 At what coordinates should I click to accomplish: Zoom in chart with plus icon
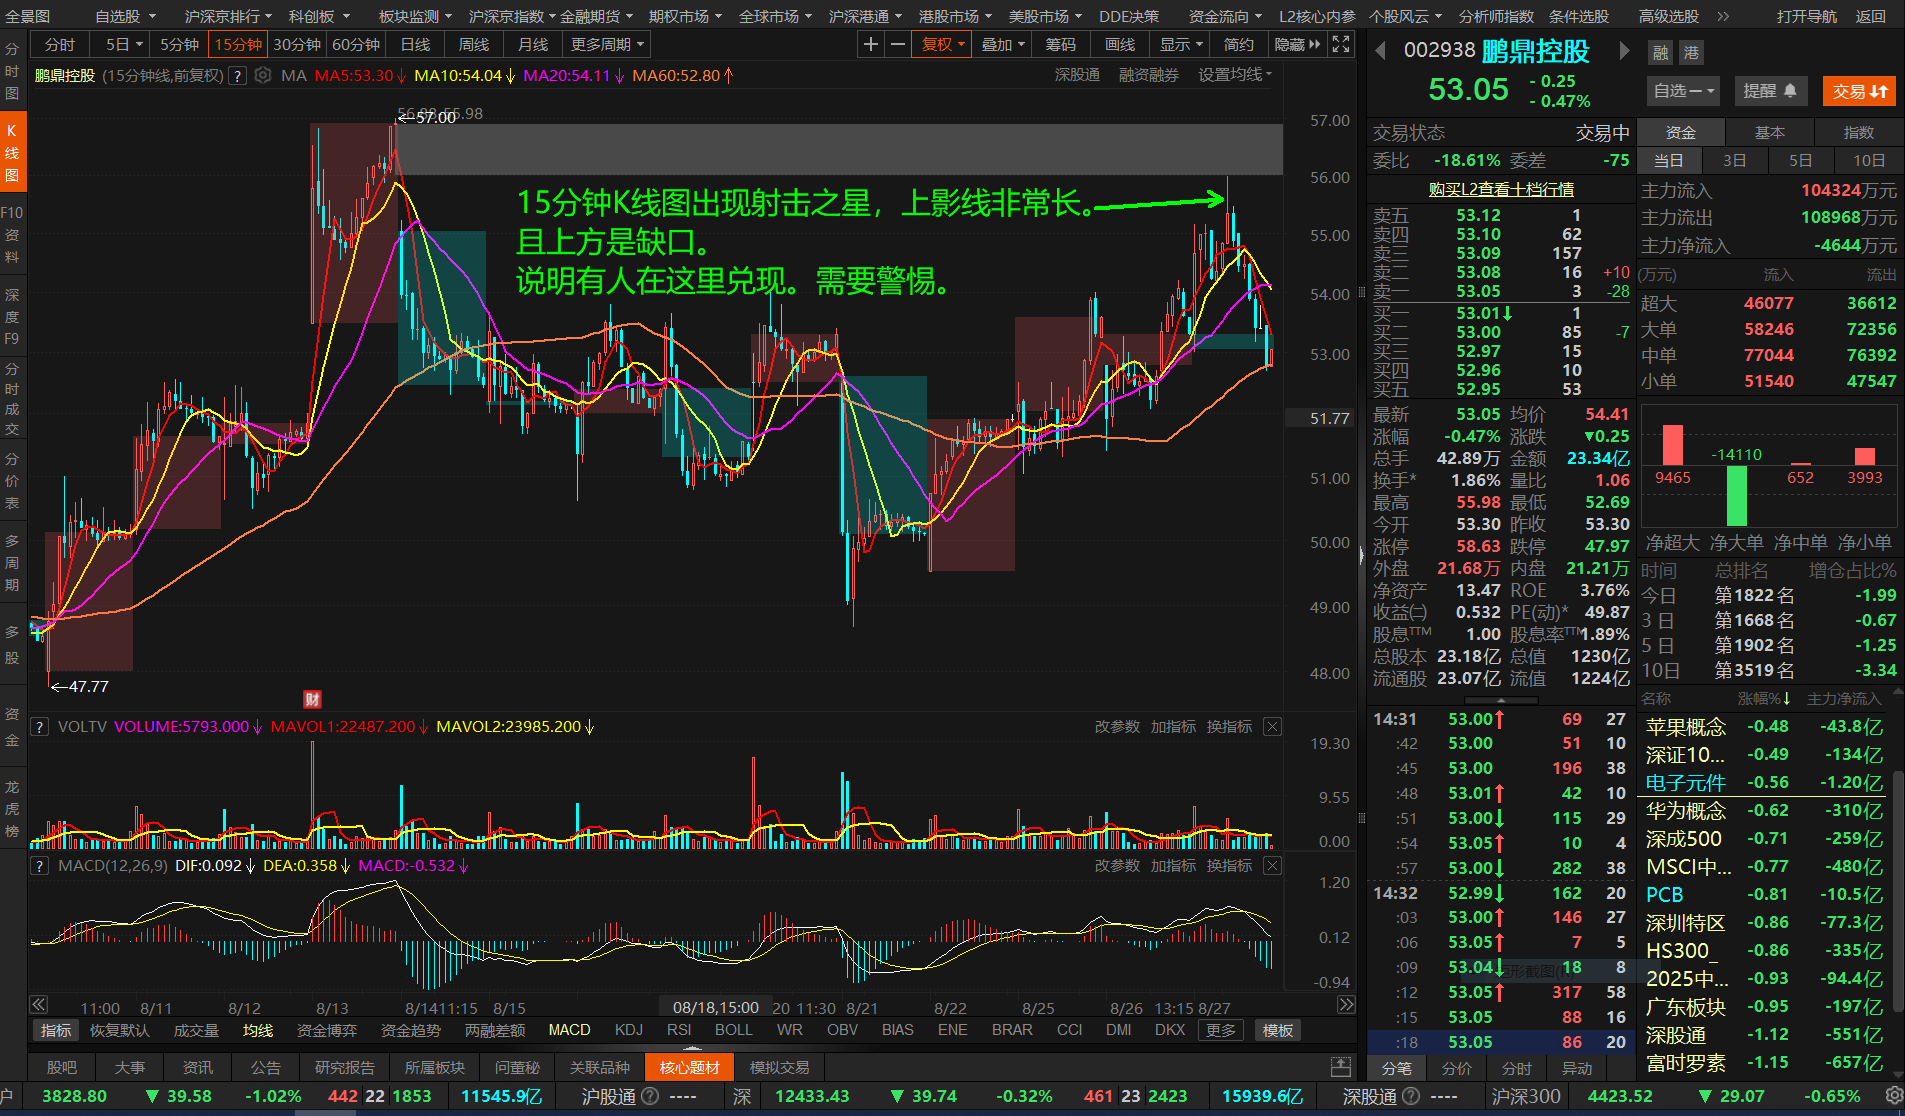pyautogui.click(x=871, y=44)
